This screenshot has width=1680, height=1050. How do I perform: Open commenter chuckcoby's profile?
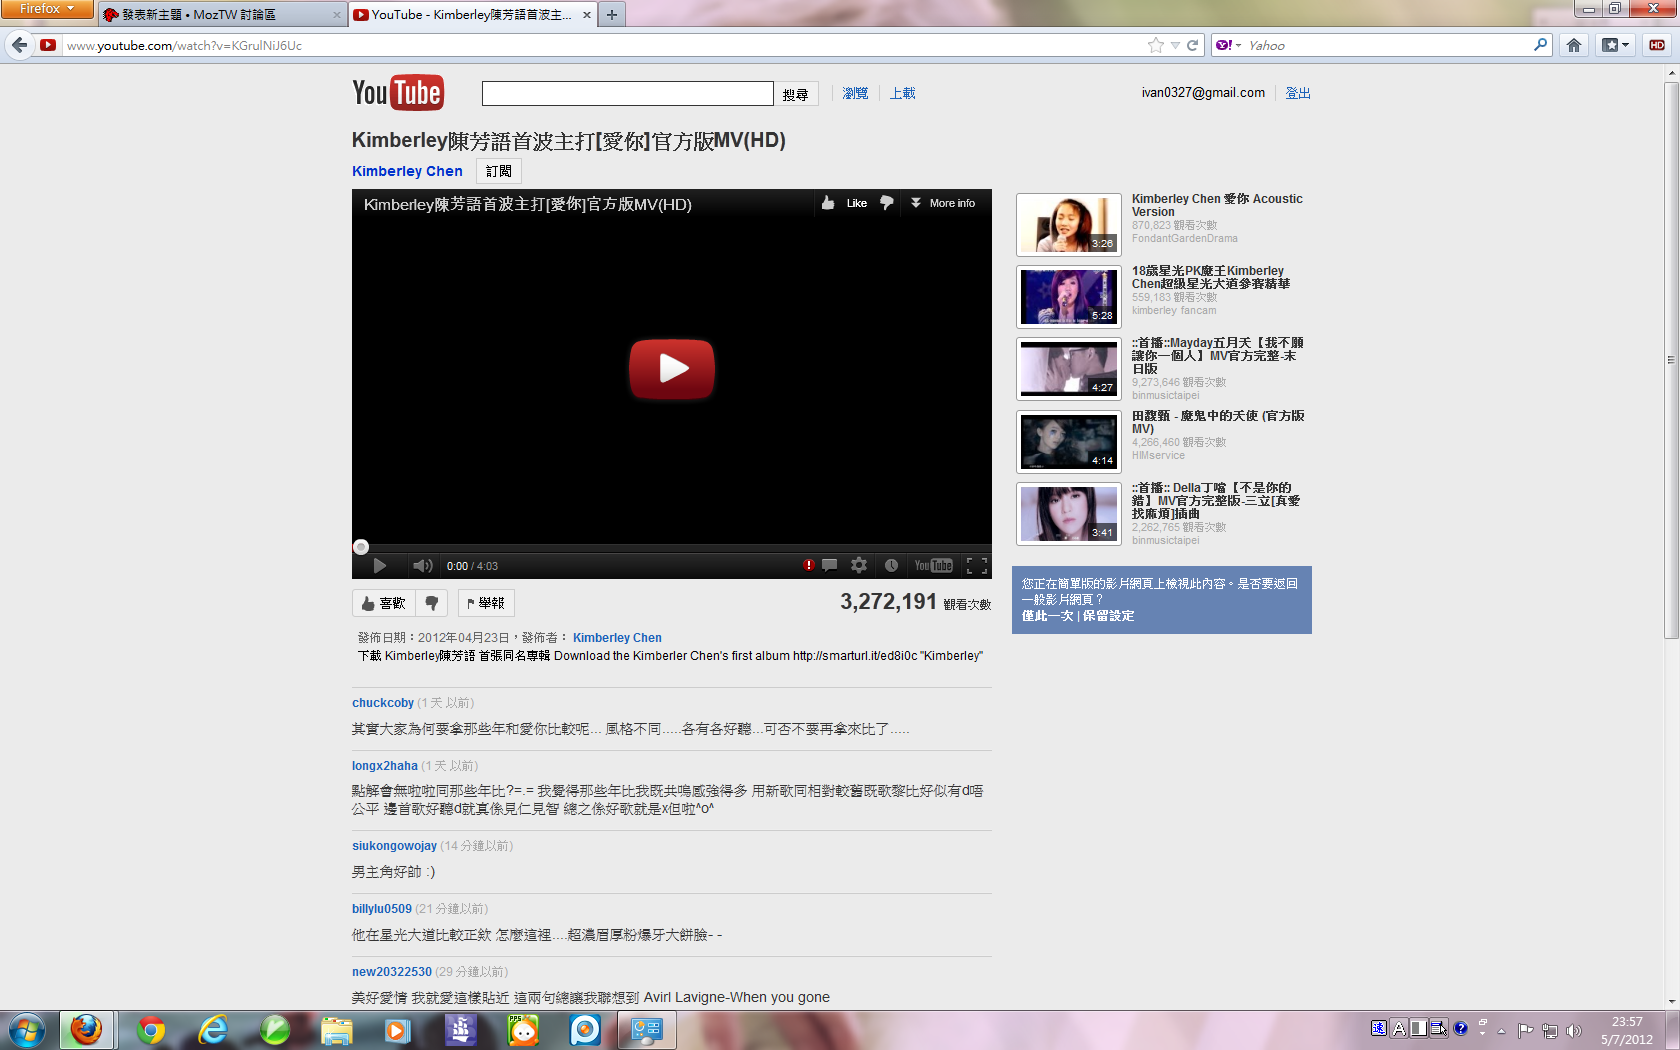[x=383, y=703]
